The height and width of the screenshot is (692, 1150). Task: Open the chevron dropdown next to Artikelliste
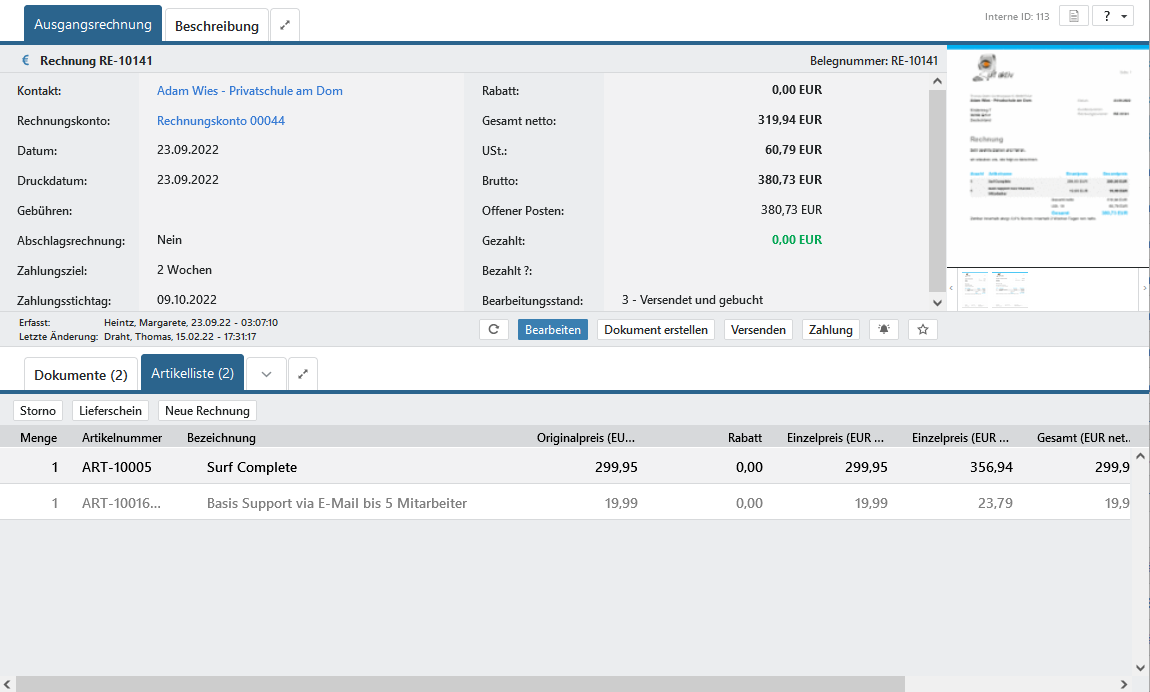266,374
